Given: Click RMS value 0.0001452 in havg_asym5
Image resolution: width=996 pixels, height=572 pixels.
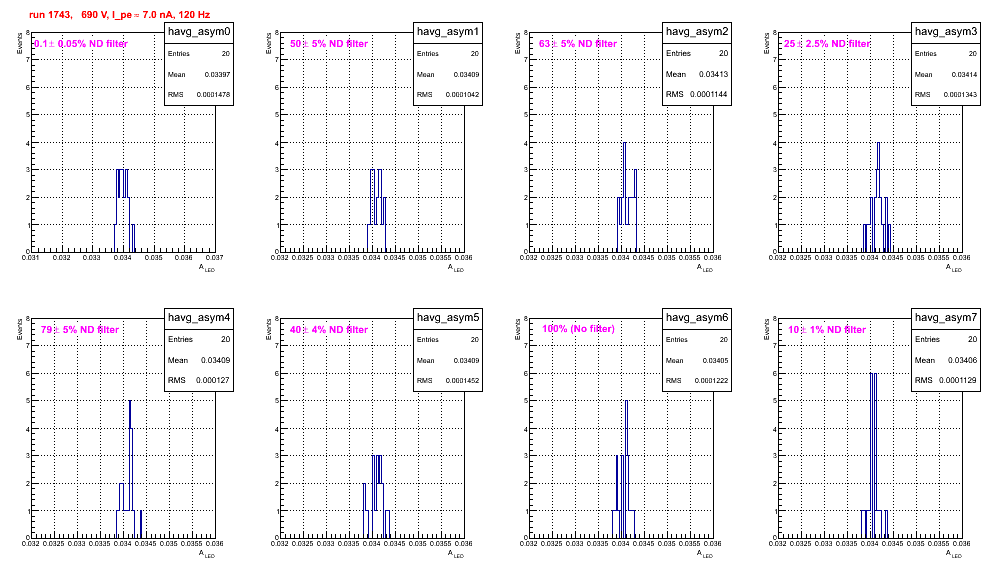Looking at the screenshot, I should coord(462,381).
